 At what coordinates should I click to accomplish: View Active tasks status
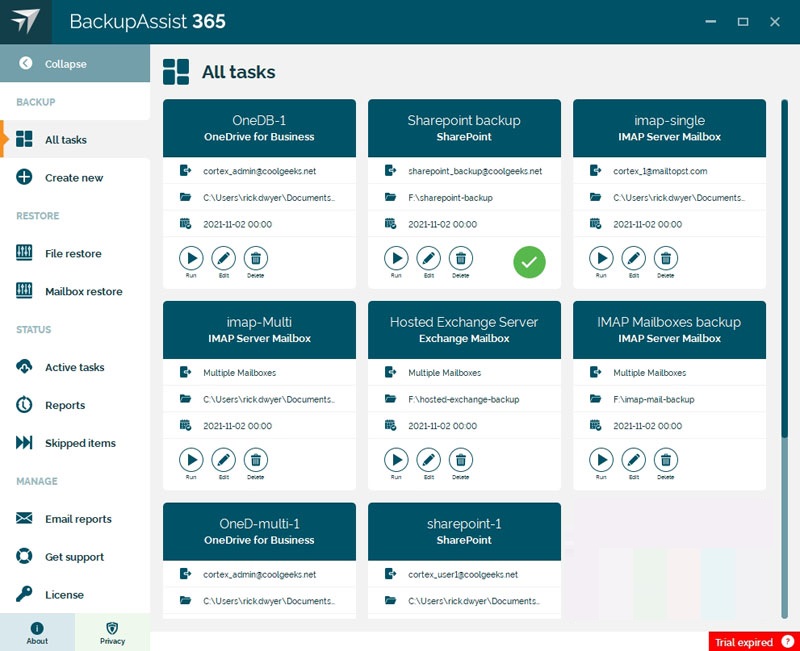74,368
